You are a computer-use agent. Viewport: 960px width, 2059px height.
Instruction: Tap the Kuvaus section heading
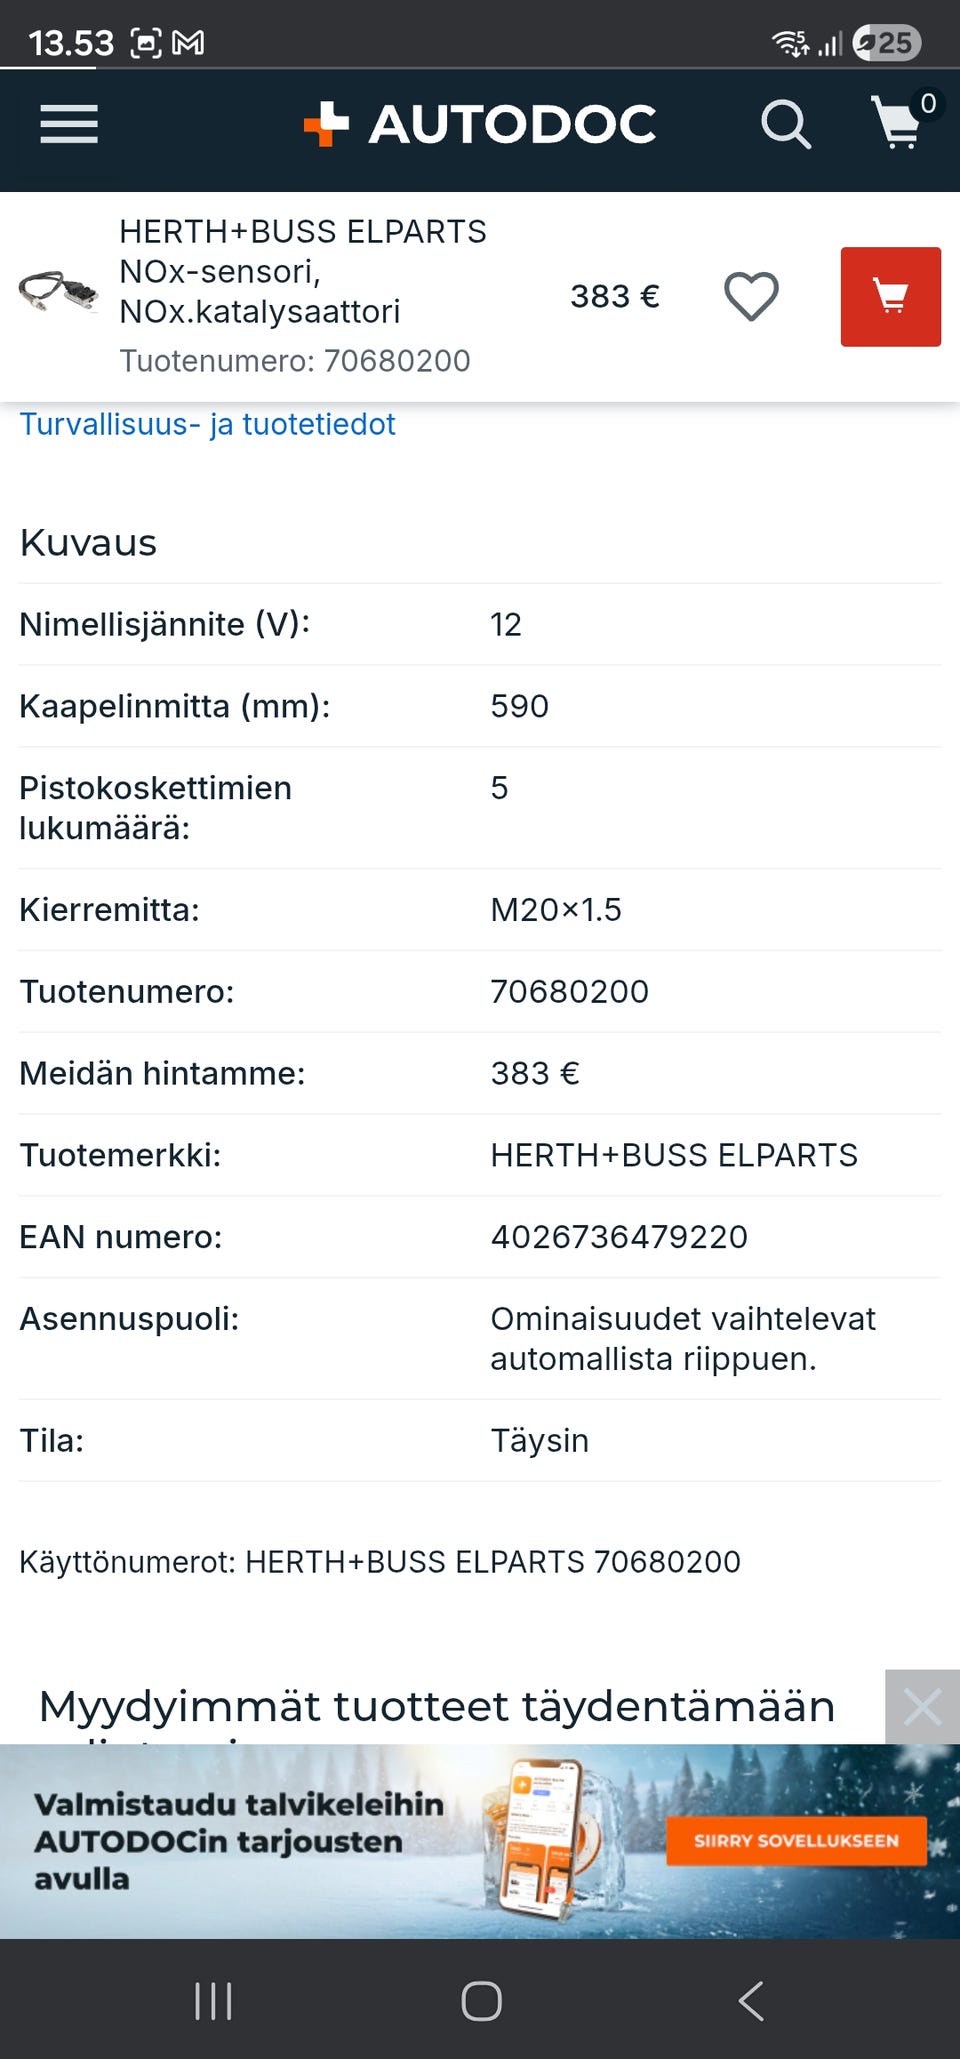tap(89, 543)
